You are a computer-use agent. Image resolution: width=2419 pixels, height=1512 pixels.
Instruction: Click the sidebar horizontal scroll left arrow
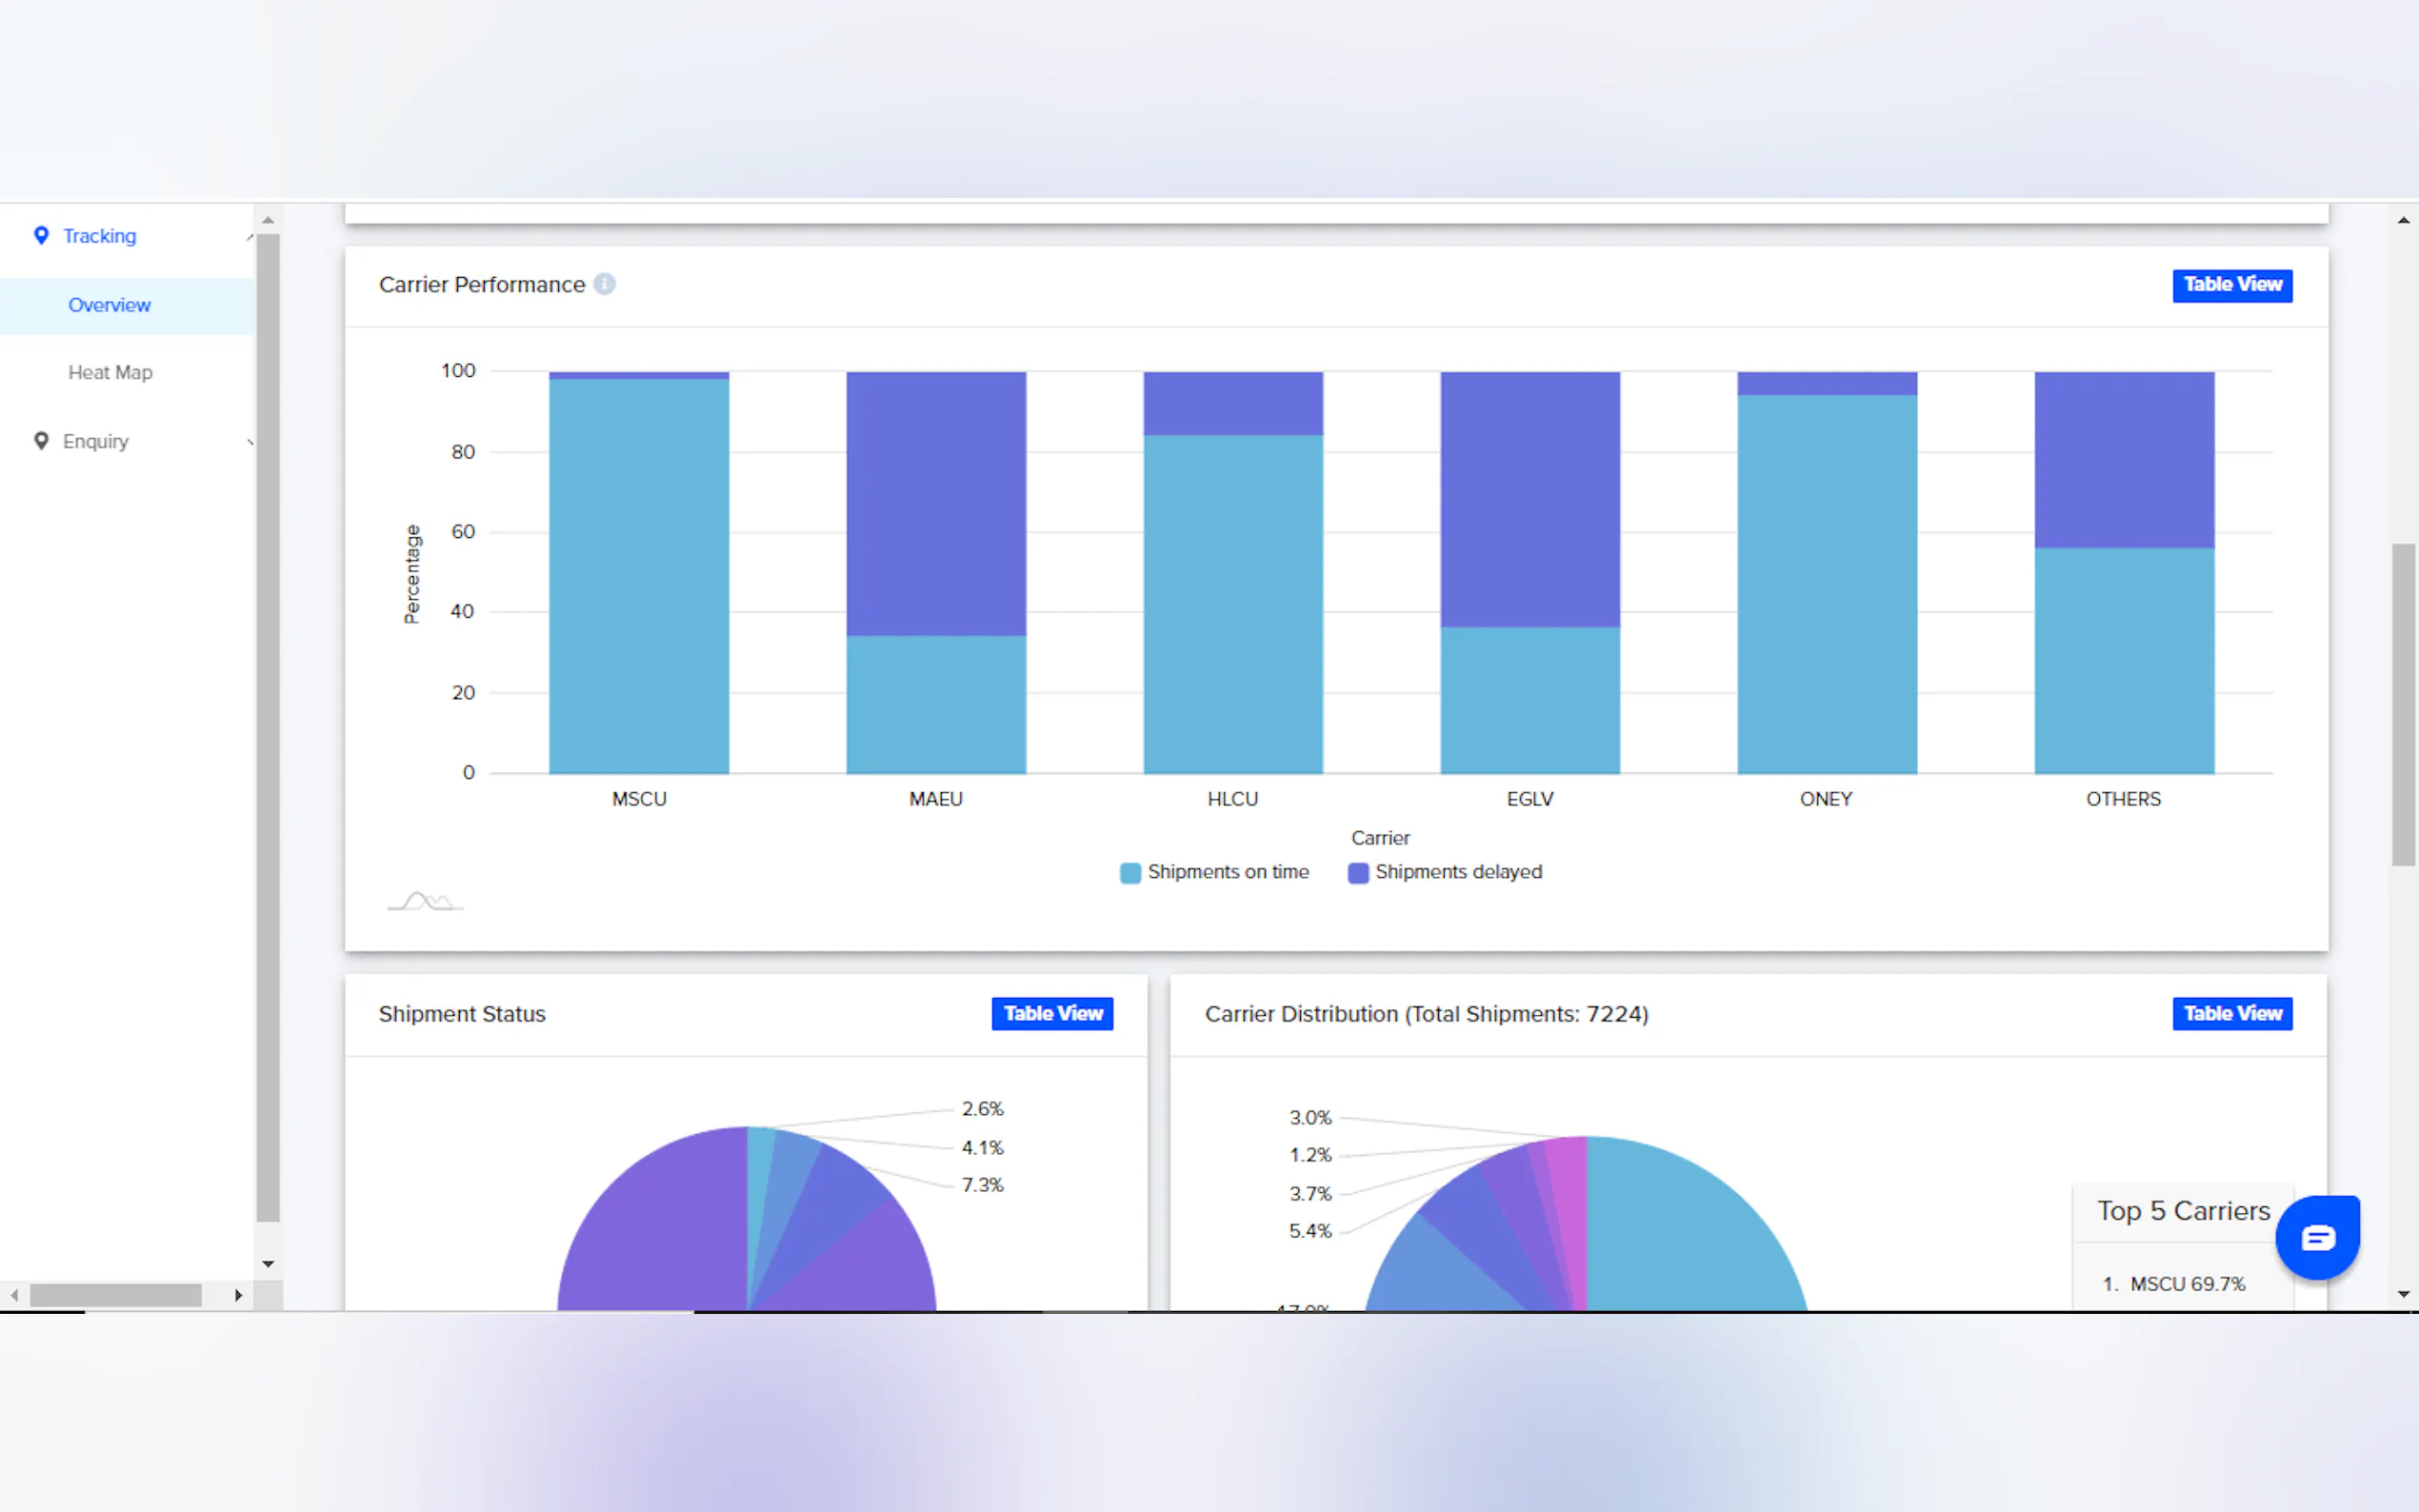14,1295
